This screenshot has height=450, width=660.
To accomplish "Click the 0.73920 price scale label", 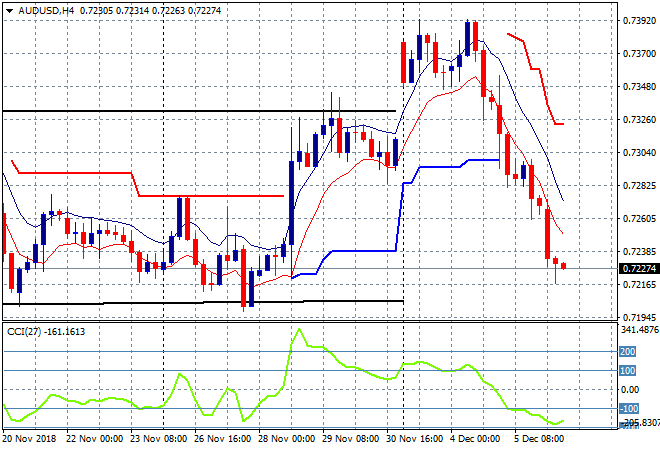I will point(639,21).
